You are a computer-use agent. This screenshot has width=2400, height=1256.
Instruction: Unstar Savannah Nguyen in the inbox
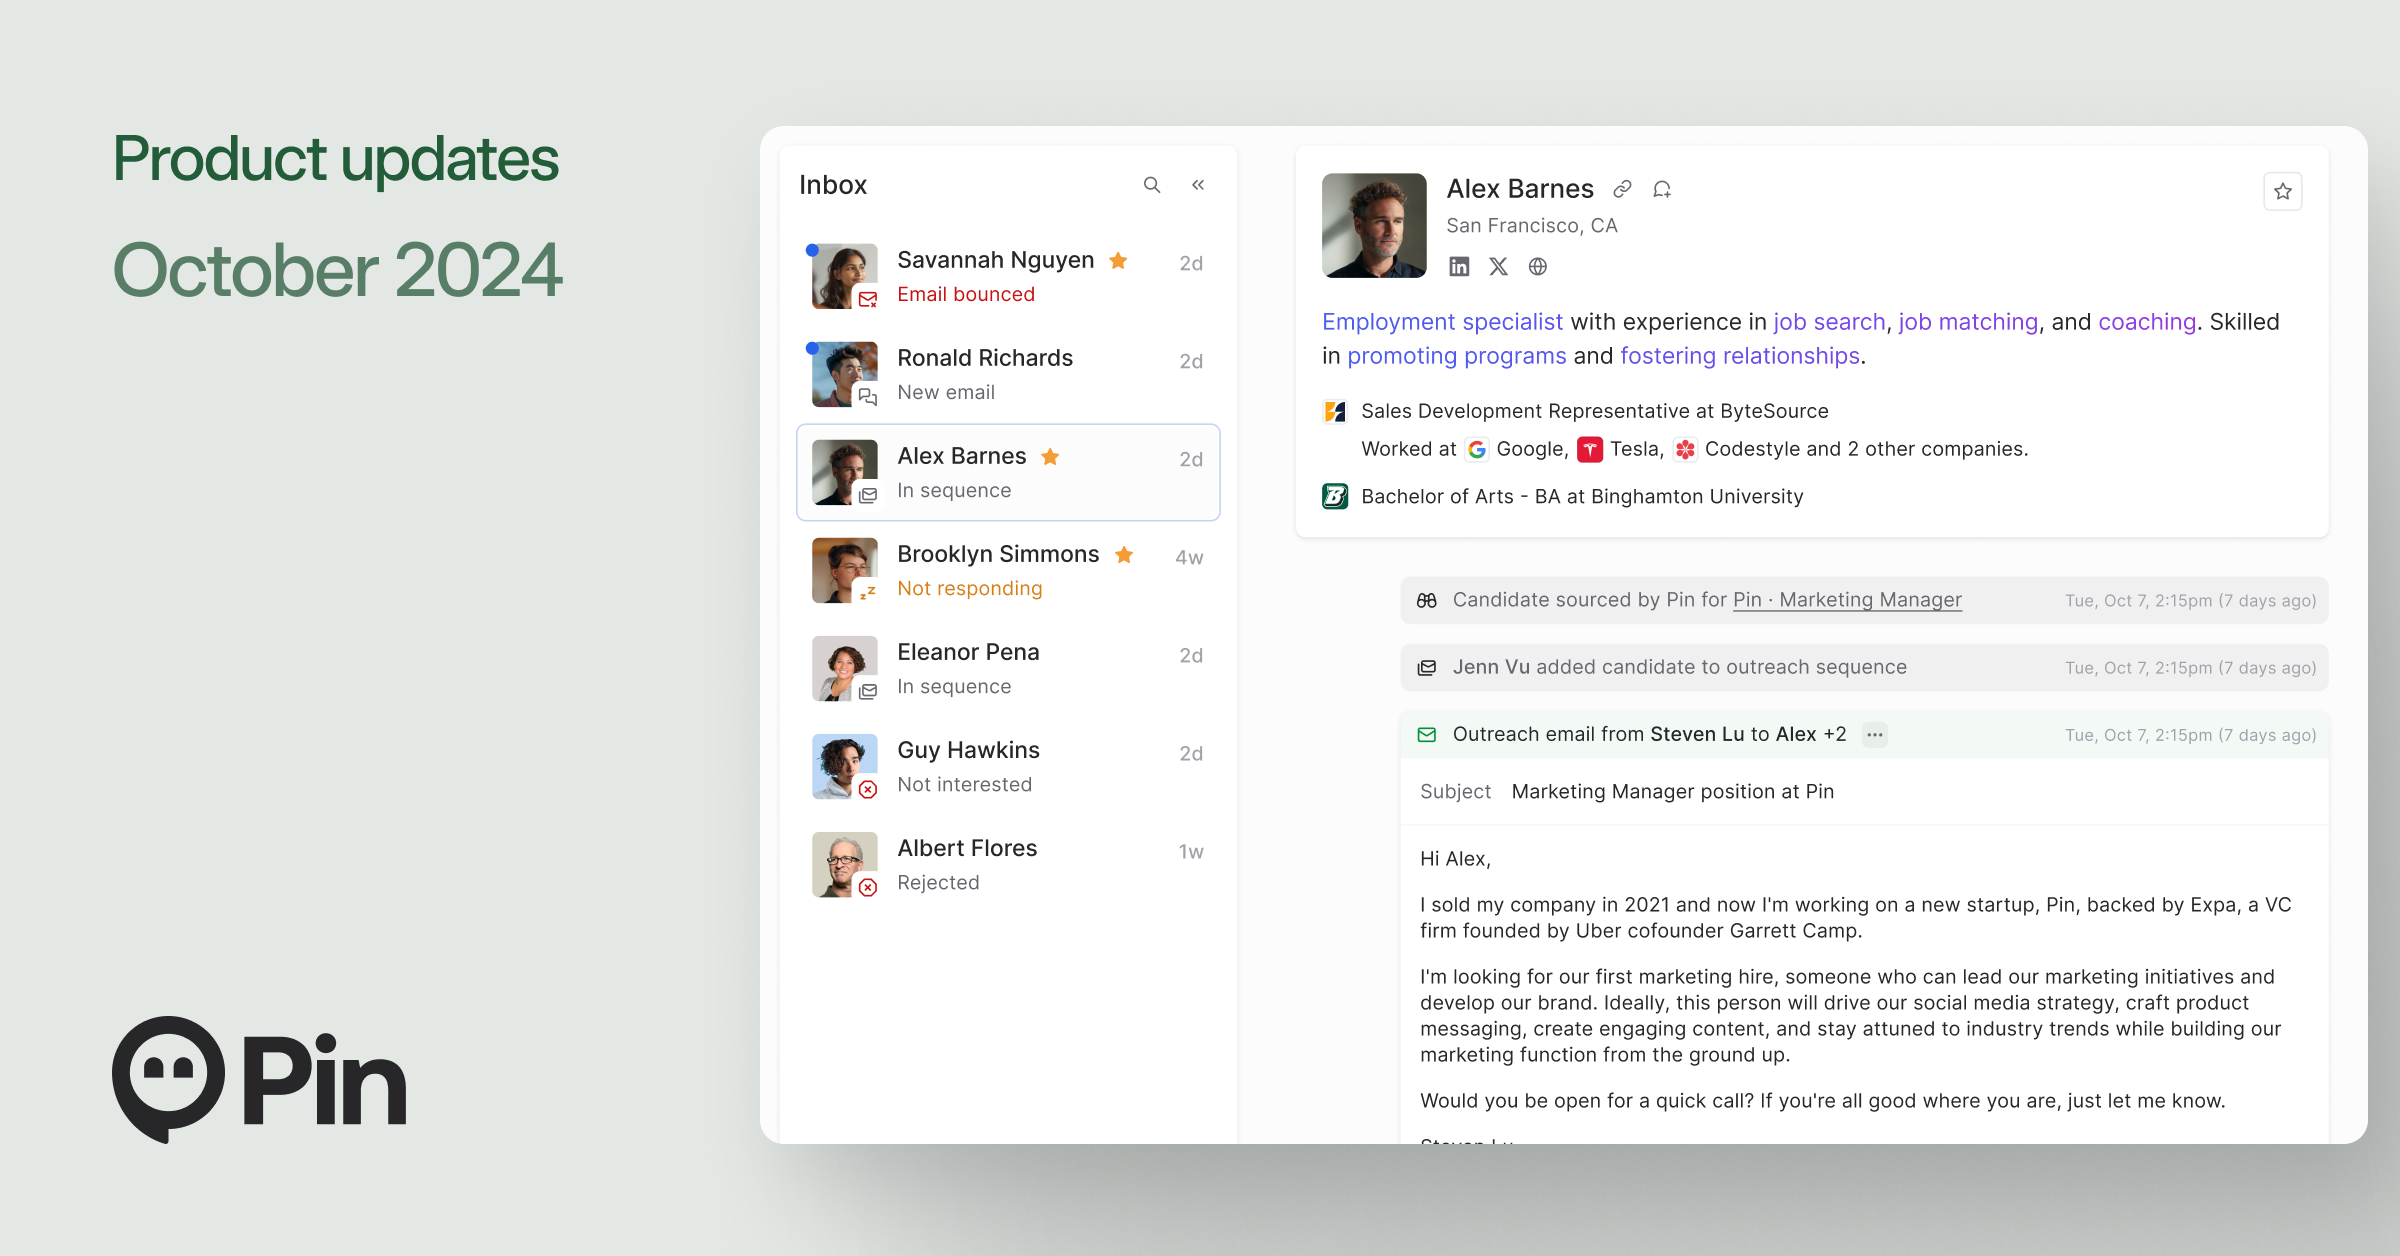[x=1119, y=260]
